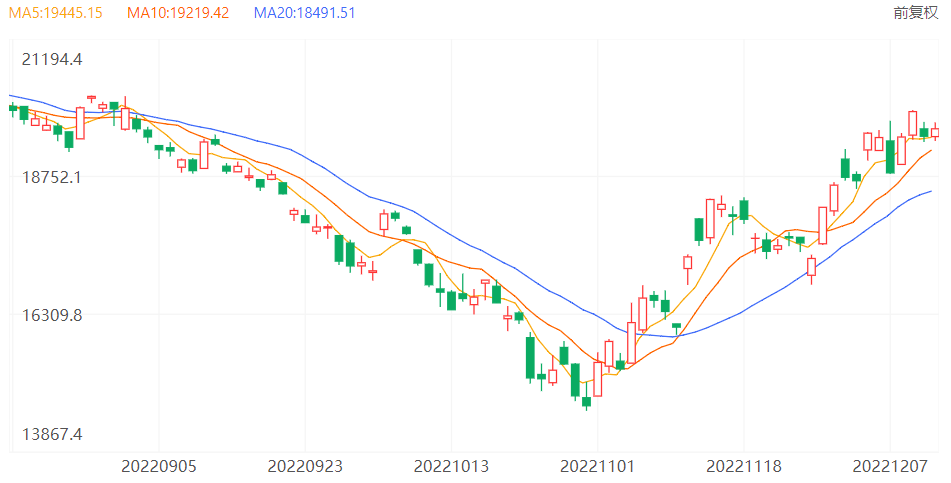Click the 20220905 date axis label
This screenshot has height=483, width=951.
tap(159, 466)
